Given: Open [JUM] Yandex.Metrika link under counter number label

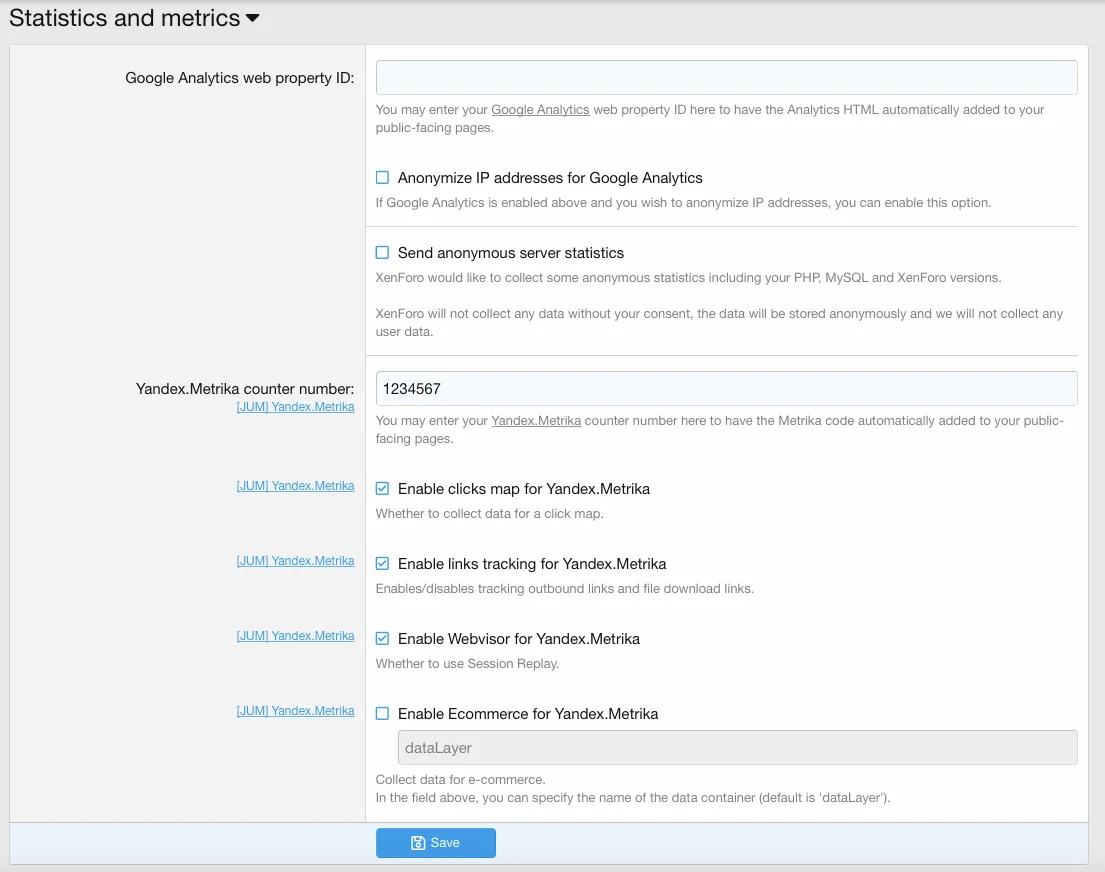Looking at the screenshot, I should coord(295,407).
